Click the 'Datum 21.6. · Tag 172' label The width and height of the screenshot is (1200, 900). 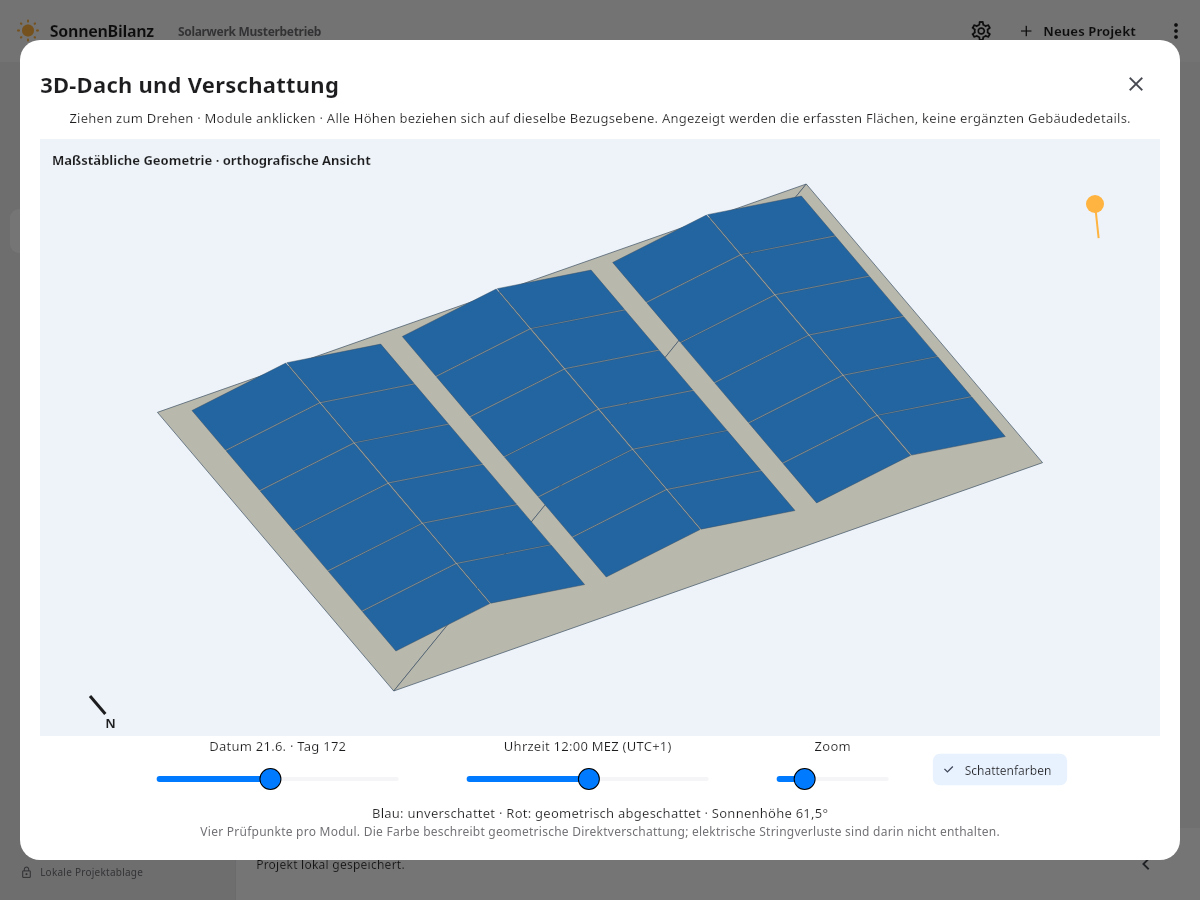[278, 746]
